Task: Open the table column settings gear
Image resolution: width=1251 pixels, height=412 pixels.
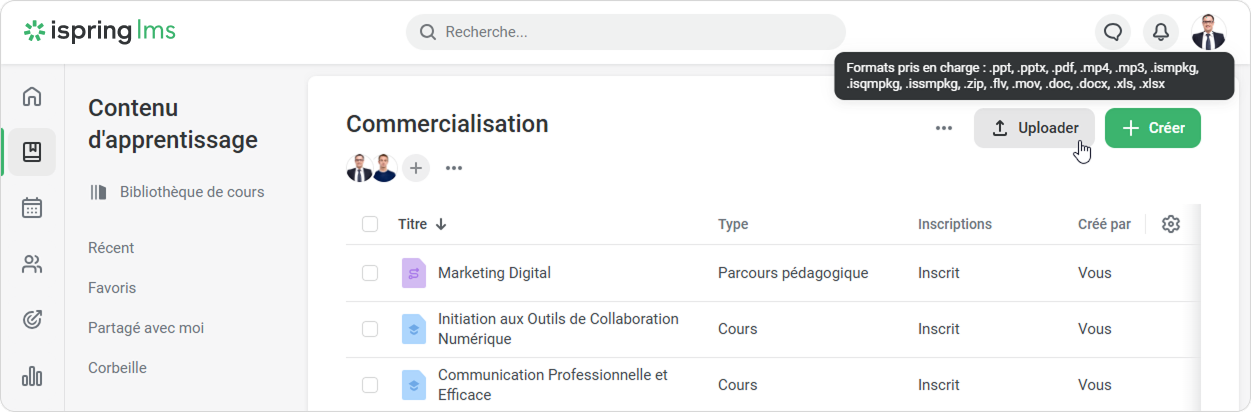Action: 1171,224
